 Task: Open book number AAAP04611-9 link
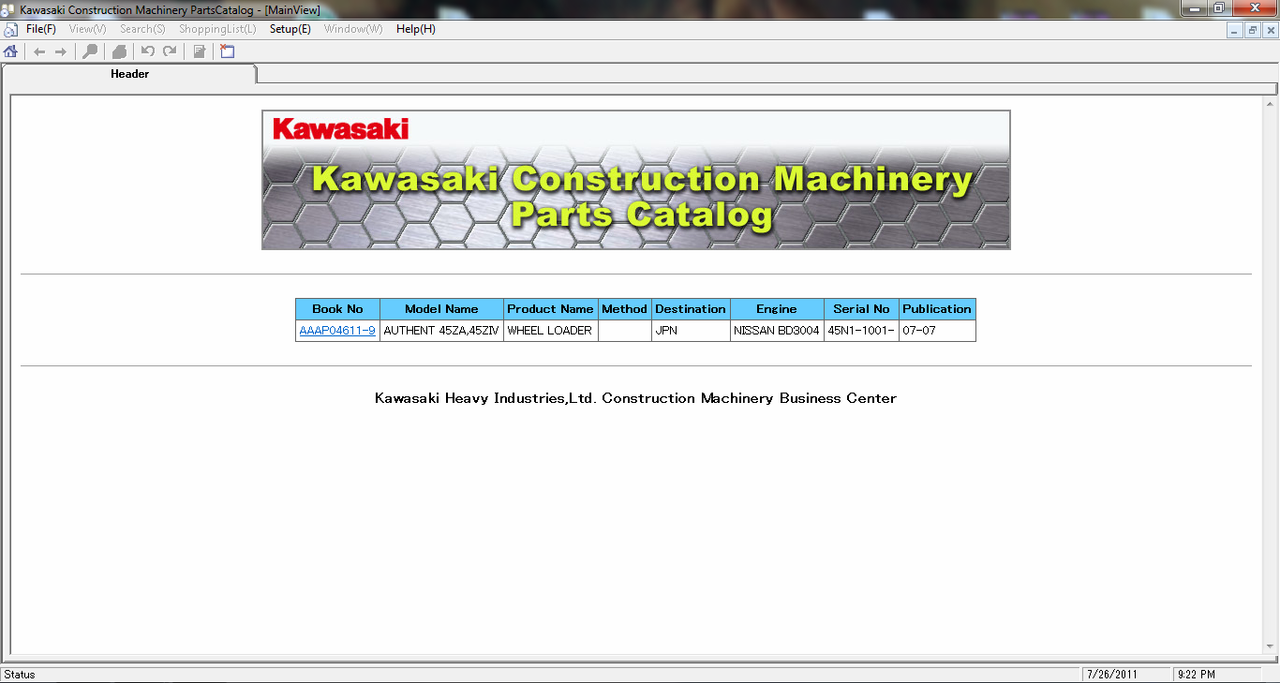tap(337, 330)
